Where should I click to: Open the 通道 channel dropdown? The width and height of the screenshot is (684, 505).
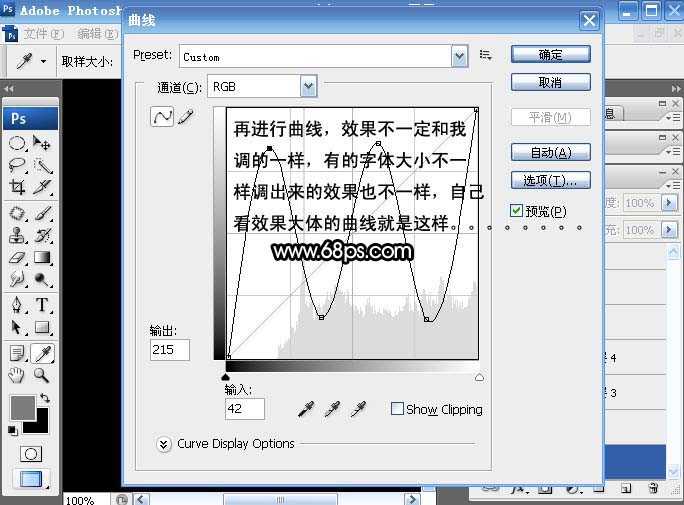click(x=308, y=86)
